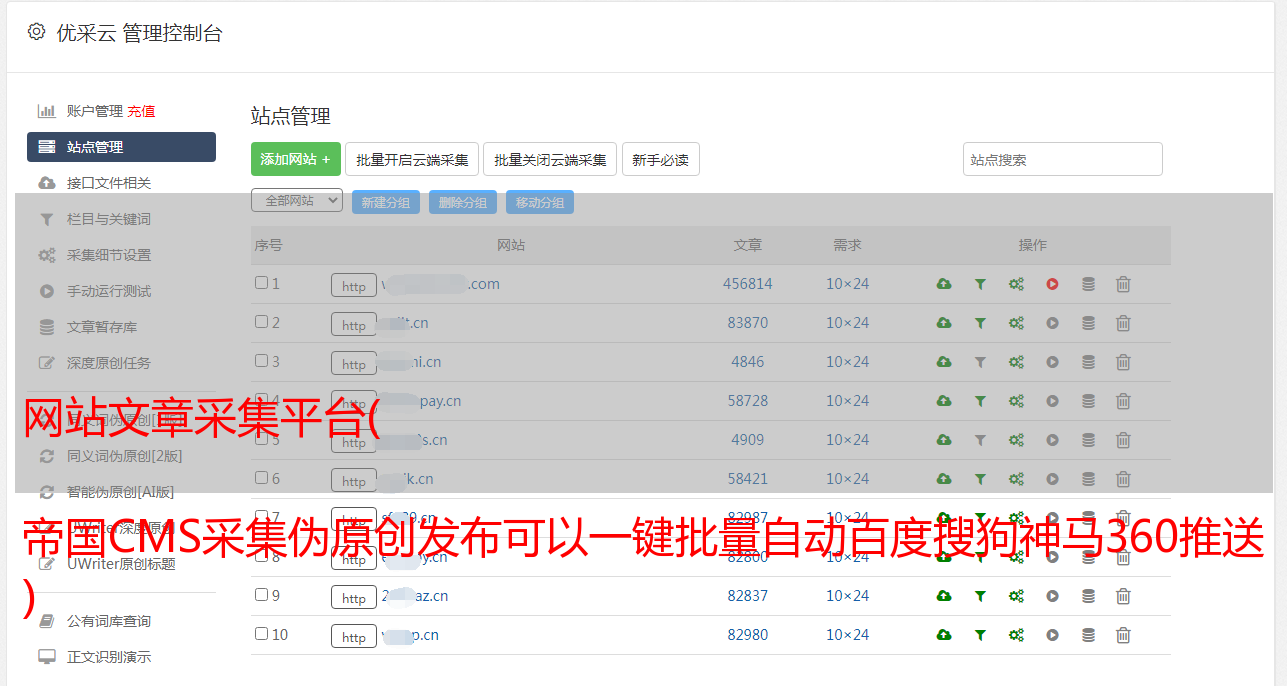This screenshot has width=1287, height=686.
Task: Click the cloud upload icon in row 10
Action: pyautogui.click(x=944, y=635)
